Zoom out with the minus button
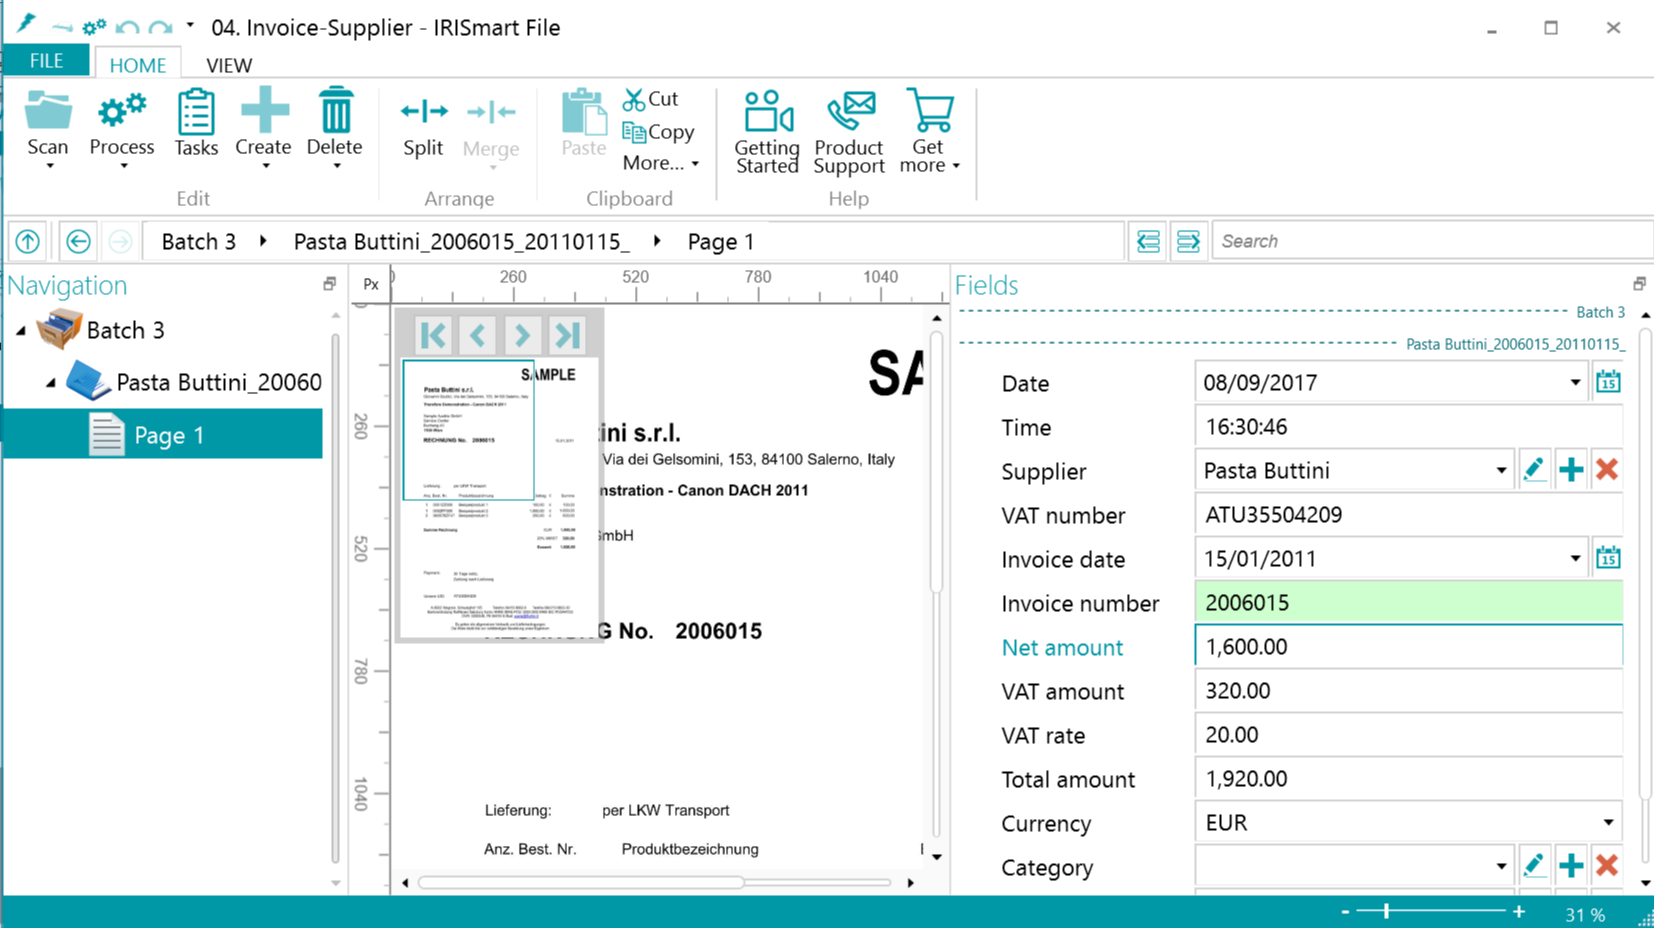1654x928 pixels. click(x=1345, y=911)
